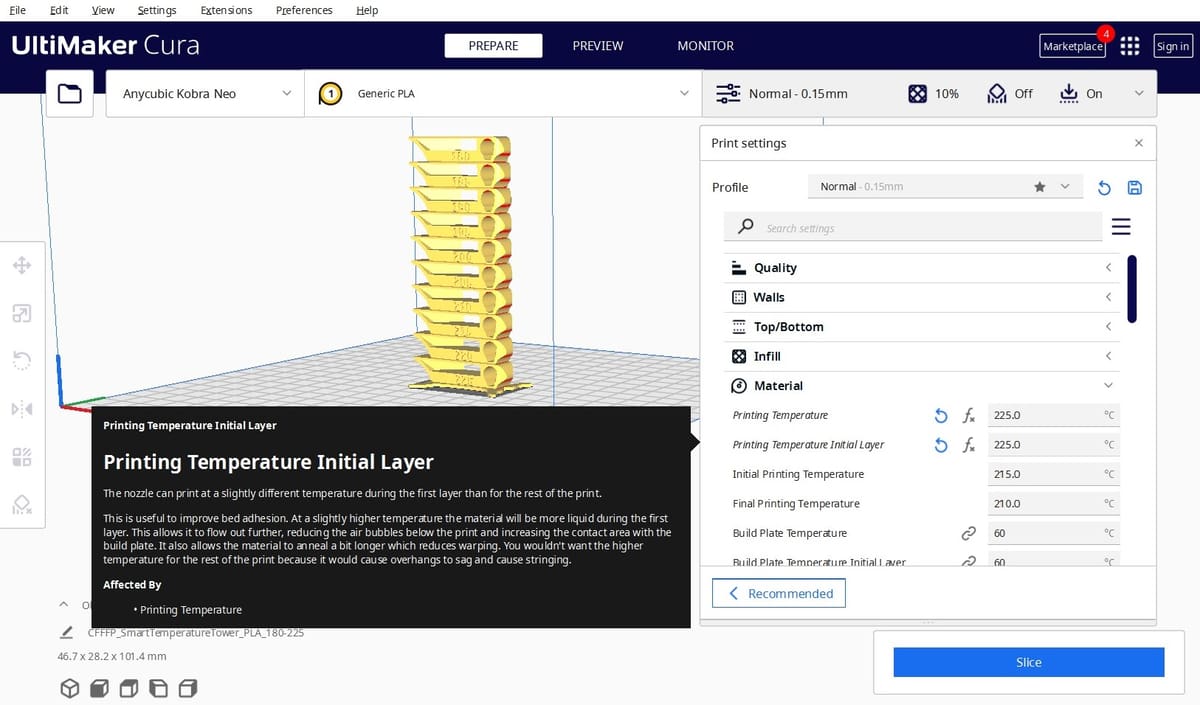
Task: Save the profile with disk icon
Action: point(1134,188)
